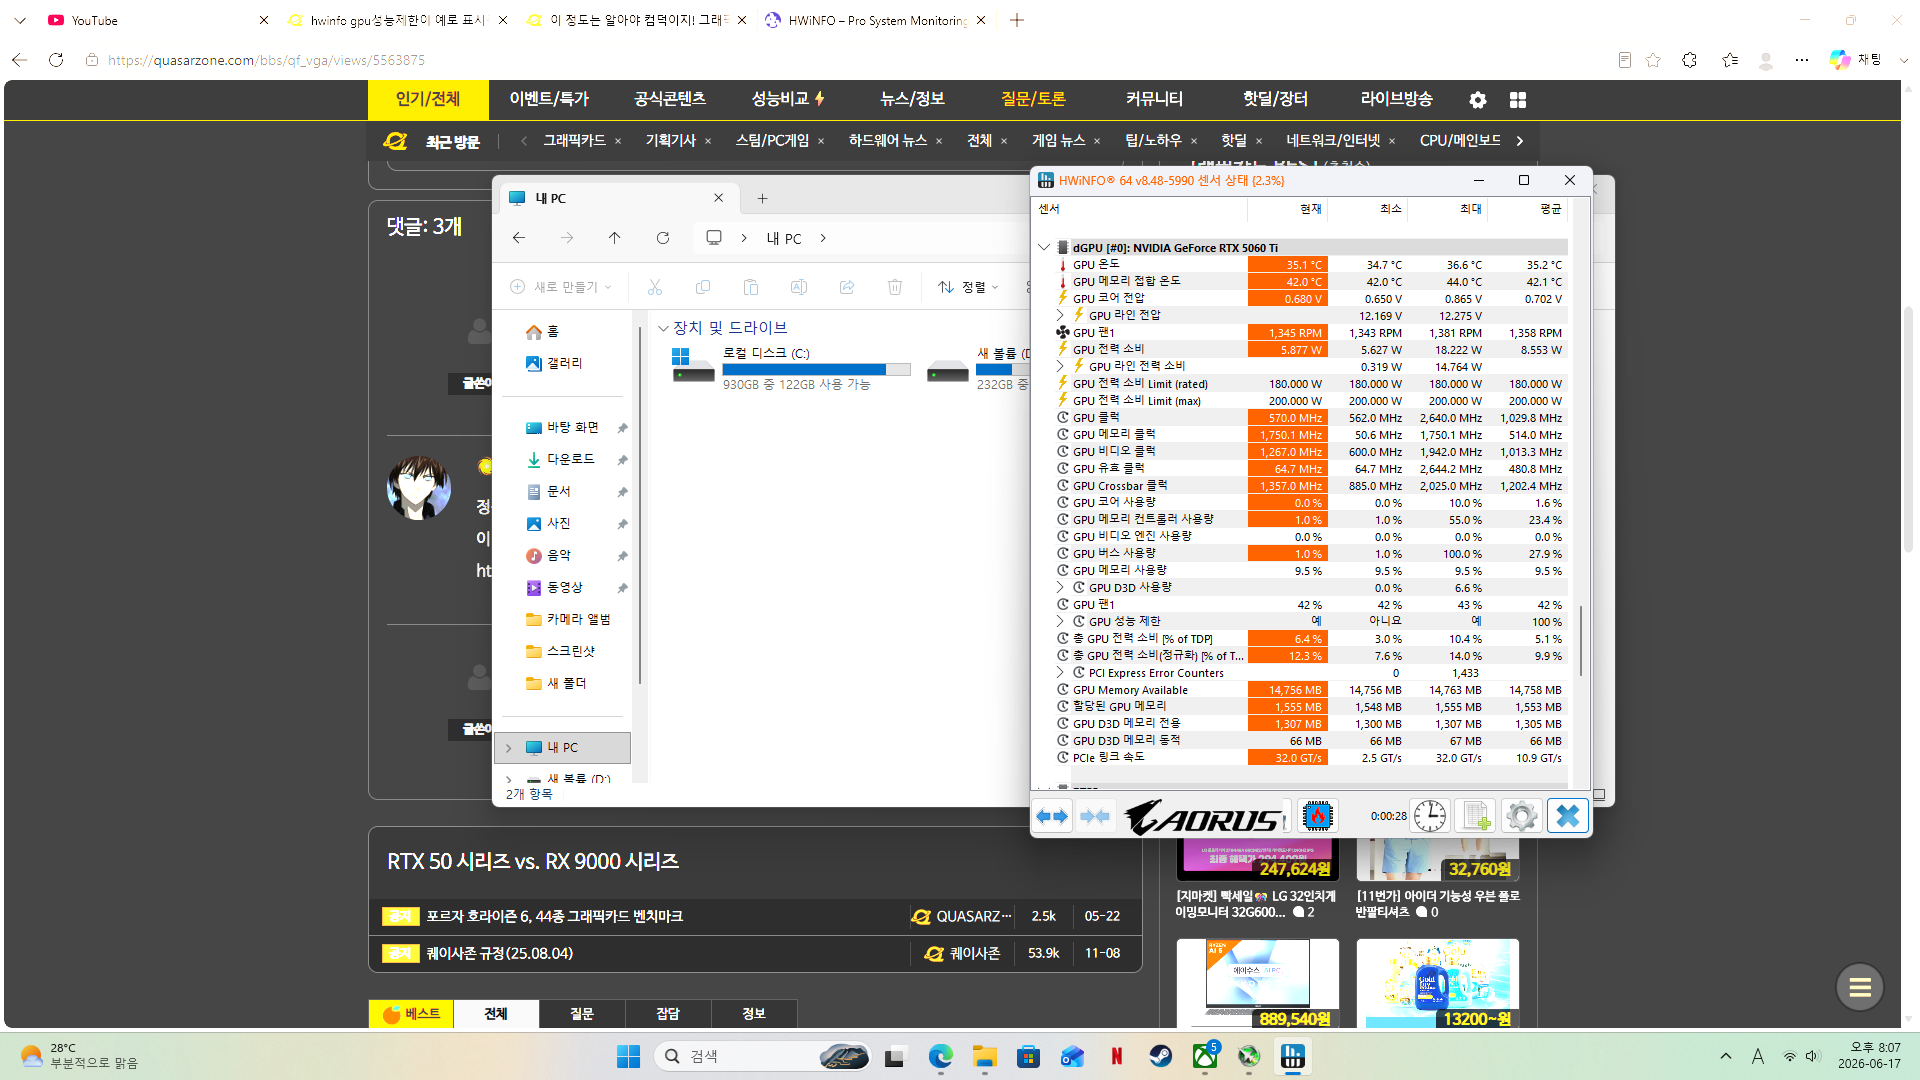Open site settings gear in Quasarzone nav

[1478, 100]
